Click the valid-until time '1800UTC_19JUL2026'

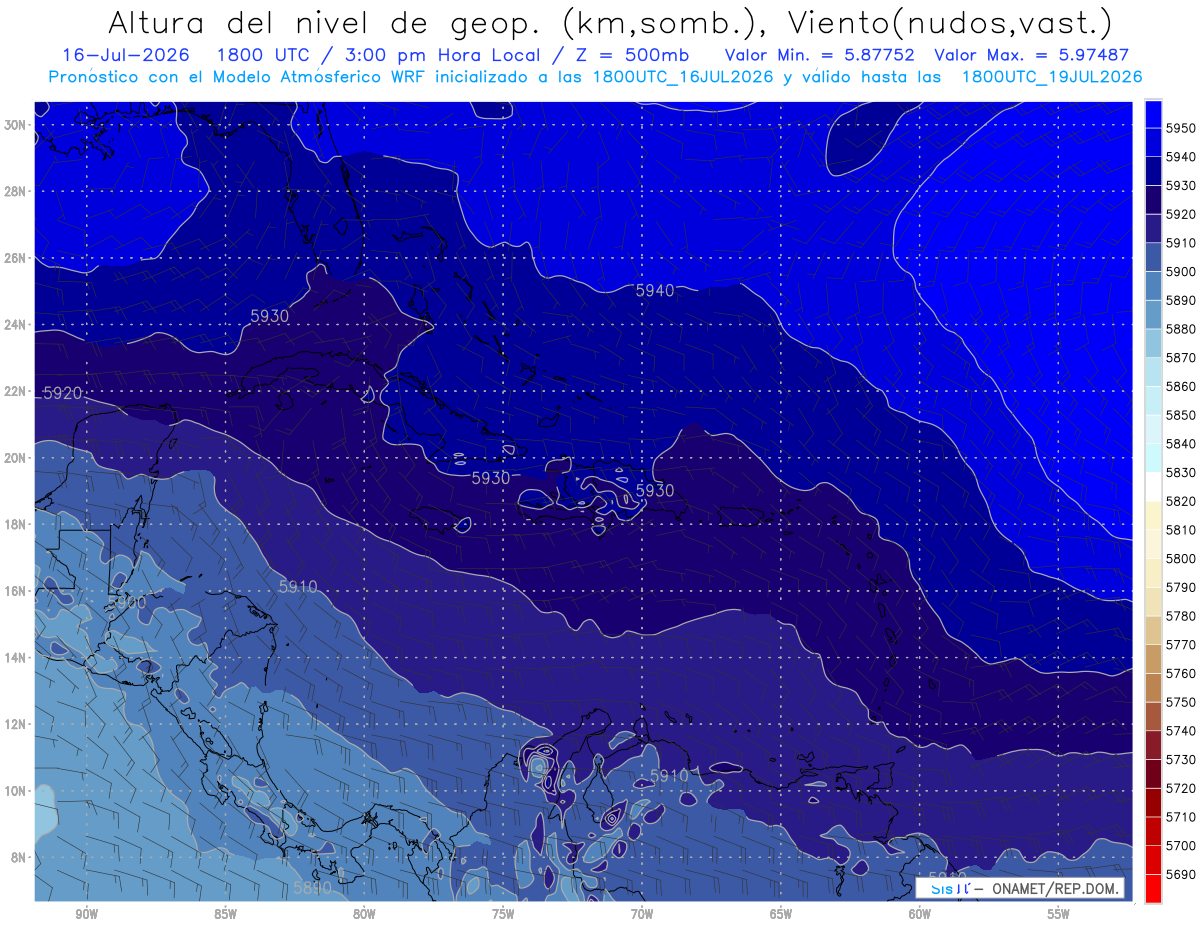click(1052, 77)
